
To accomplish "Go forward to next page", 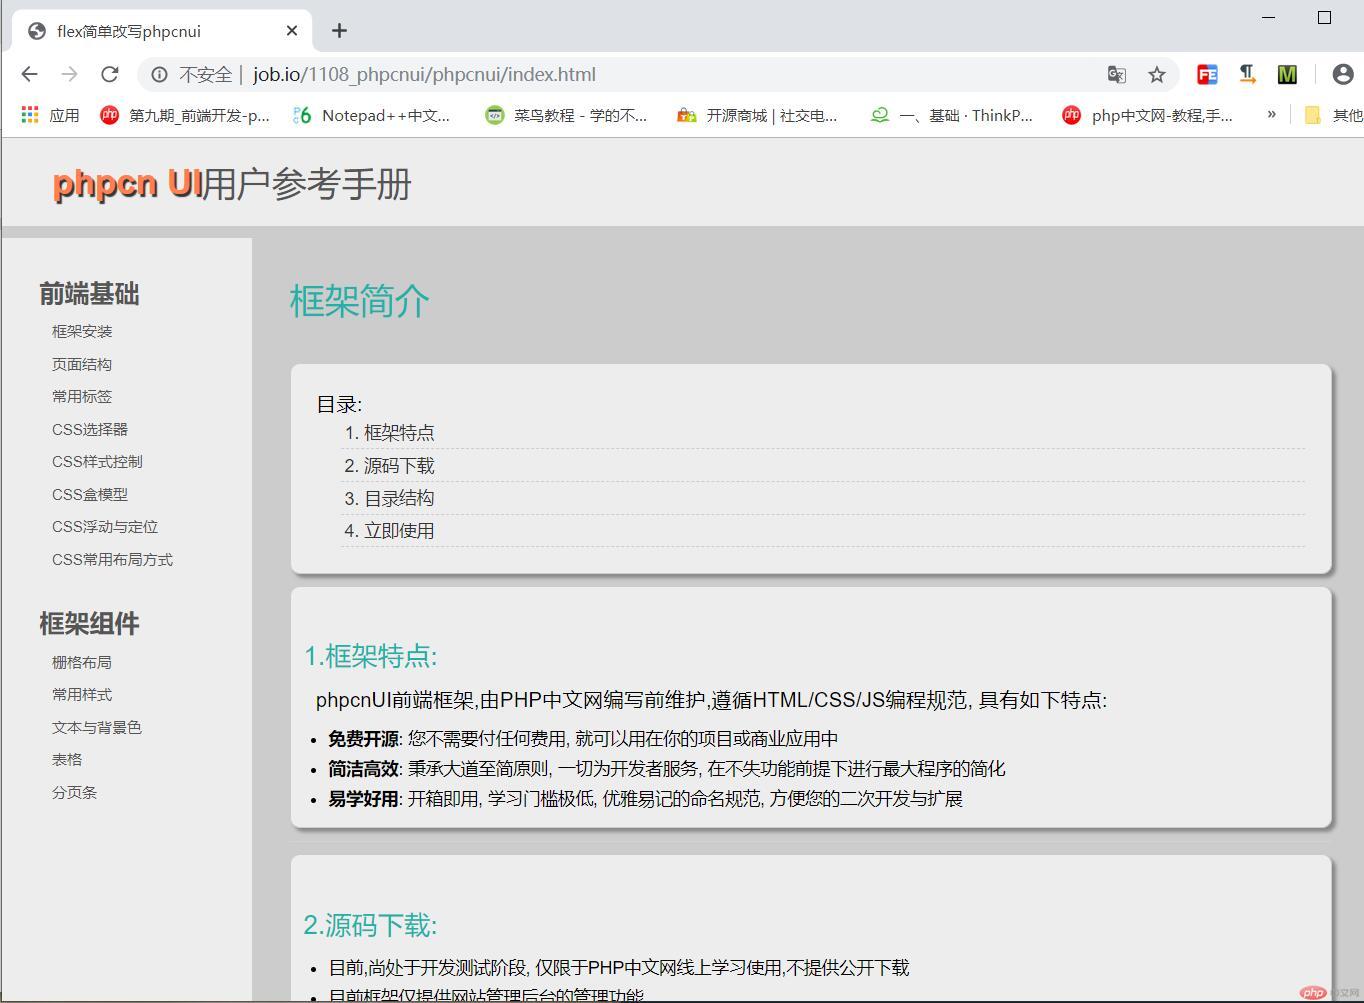I will (x=69, y=74).
